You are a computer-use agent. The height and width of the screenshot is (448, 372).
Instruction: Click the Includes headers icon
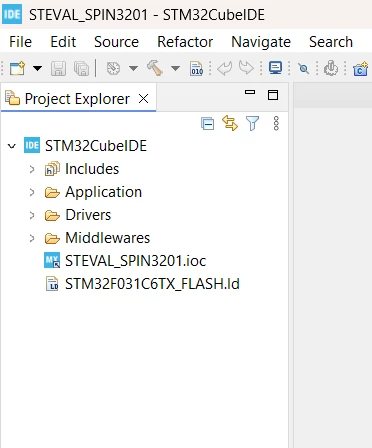[52, 169]
